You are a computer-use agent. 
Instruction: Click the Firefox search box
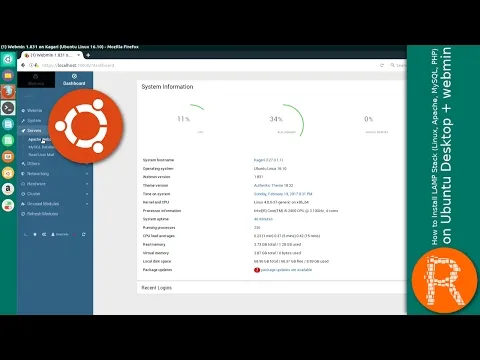click(x=398, y=65)
